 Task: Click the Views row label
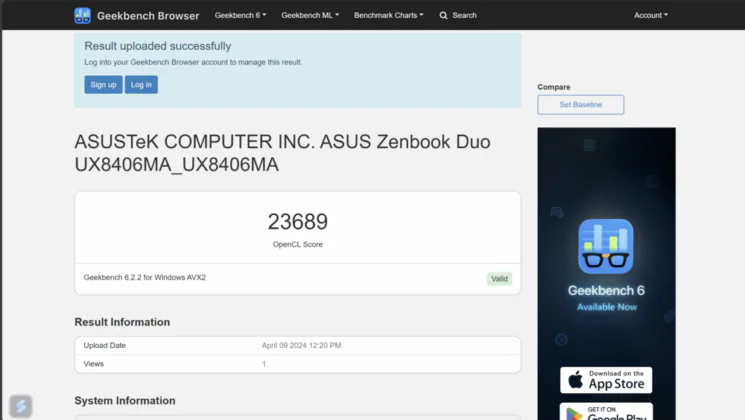pos(94,364)
